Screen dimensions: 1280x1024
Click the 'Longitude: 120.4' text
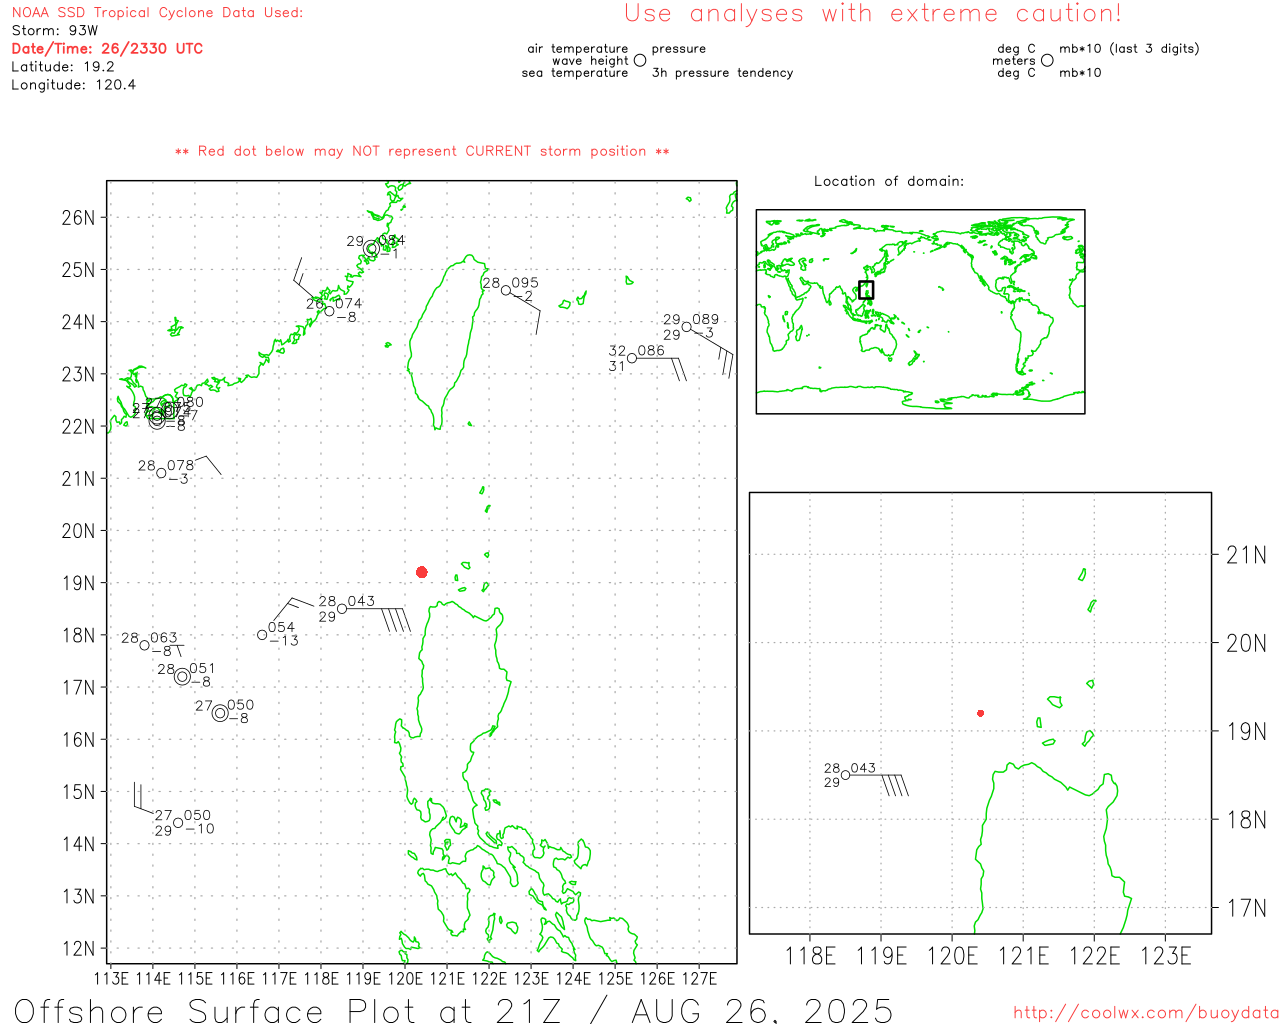[73, 84]
